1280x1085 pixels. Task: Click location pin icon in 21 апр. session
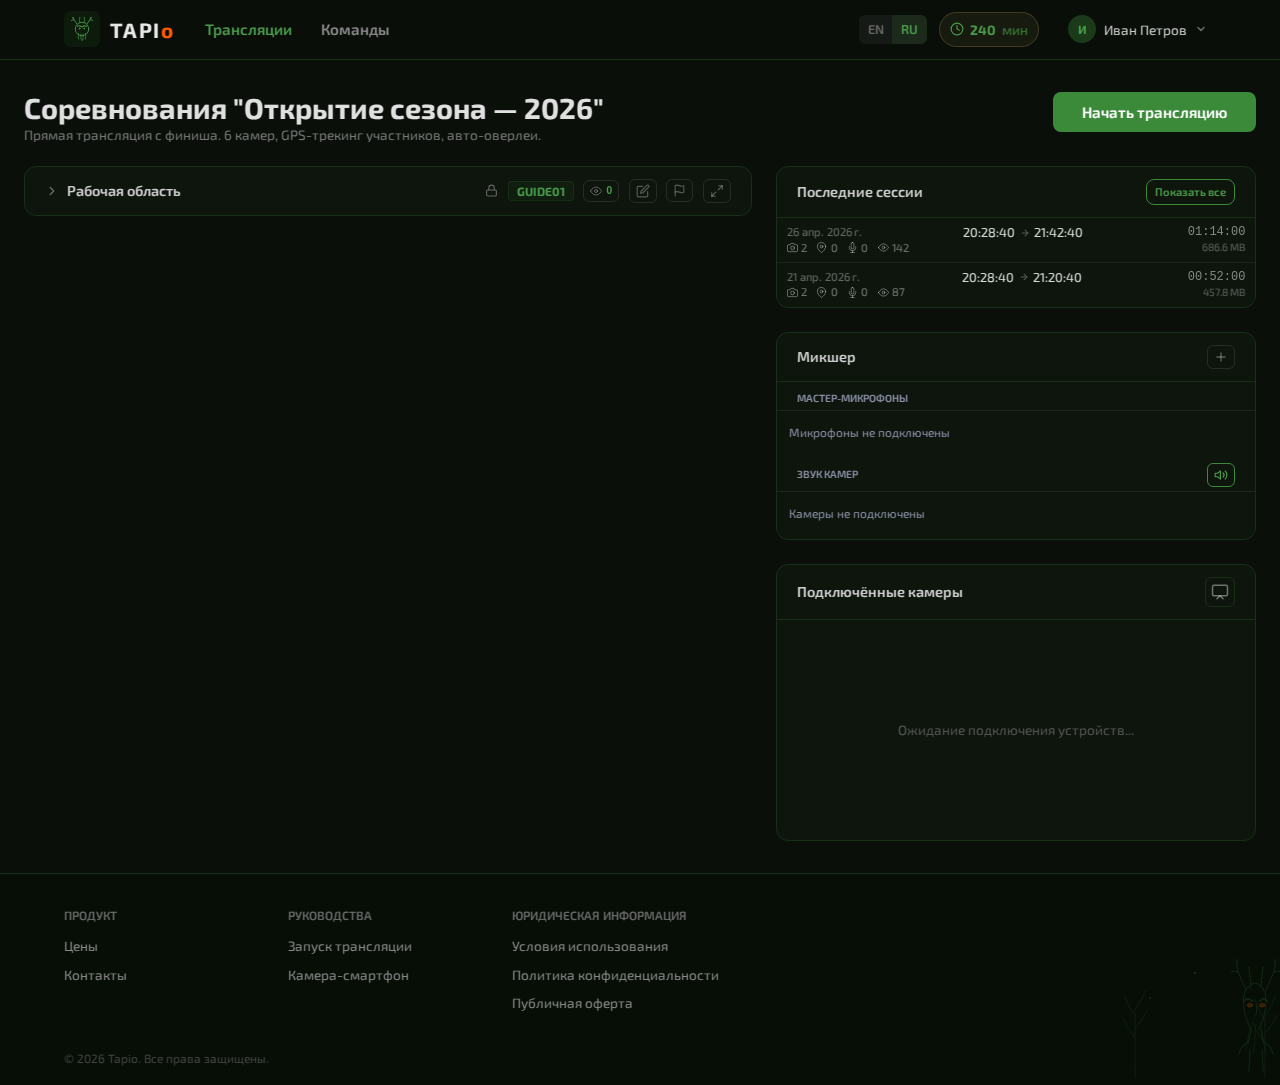pos(822,293)
